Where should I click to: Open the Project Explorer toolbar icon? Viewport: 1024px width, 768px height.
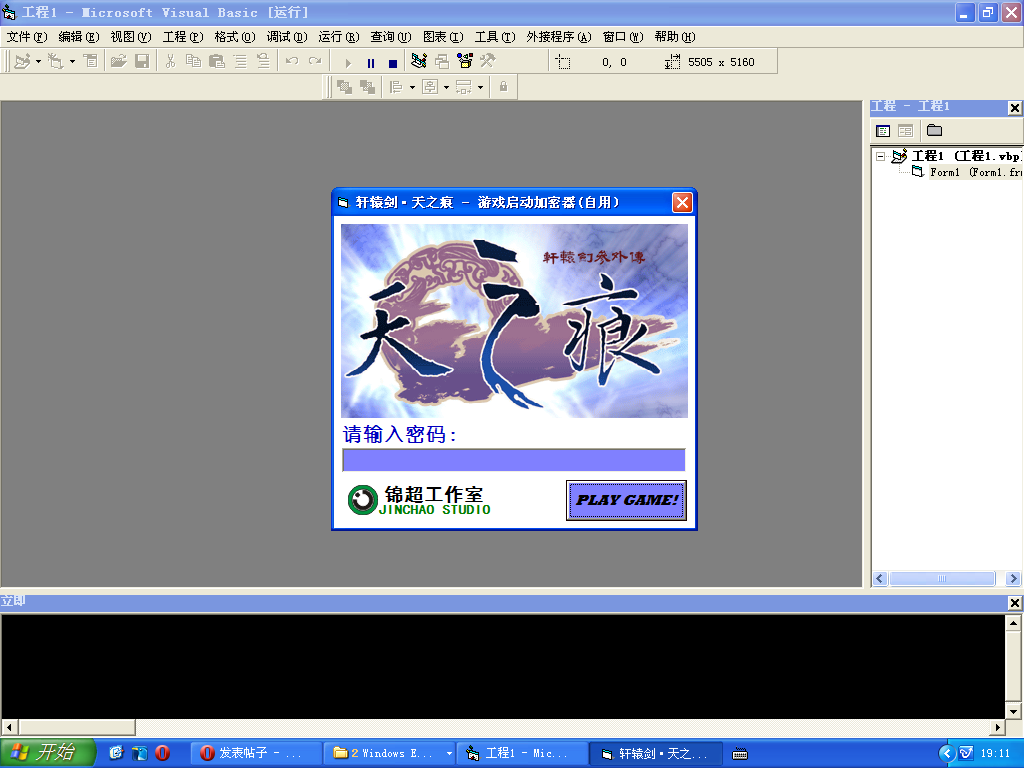click(x=419, y=61)
